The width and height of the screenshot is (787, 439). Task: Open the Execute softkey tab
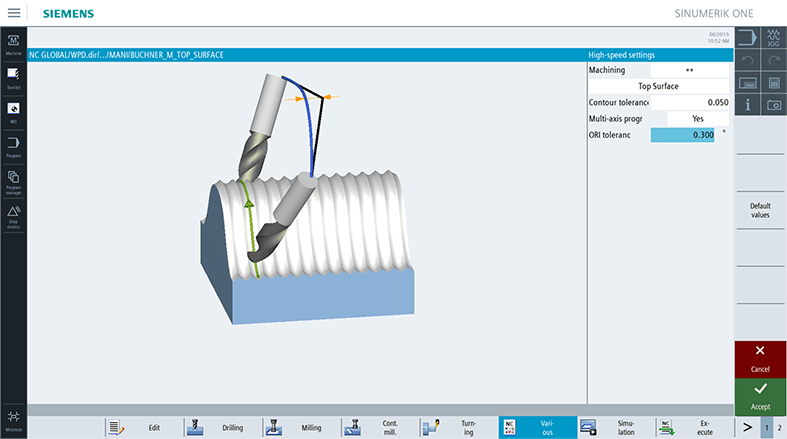click(693, 427)
